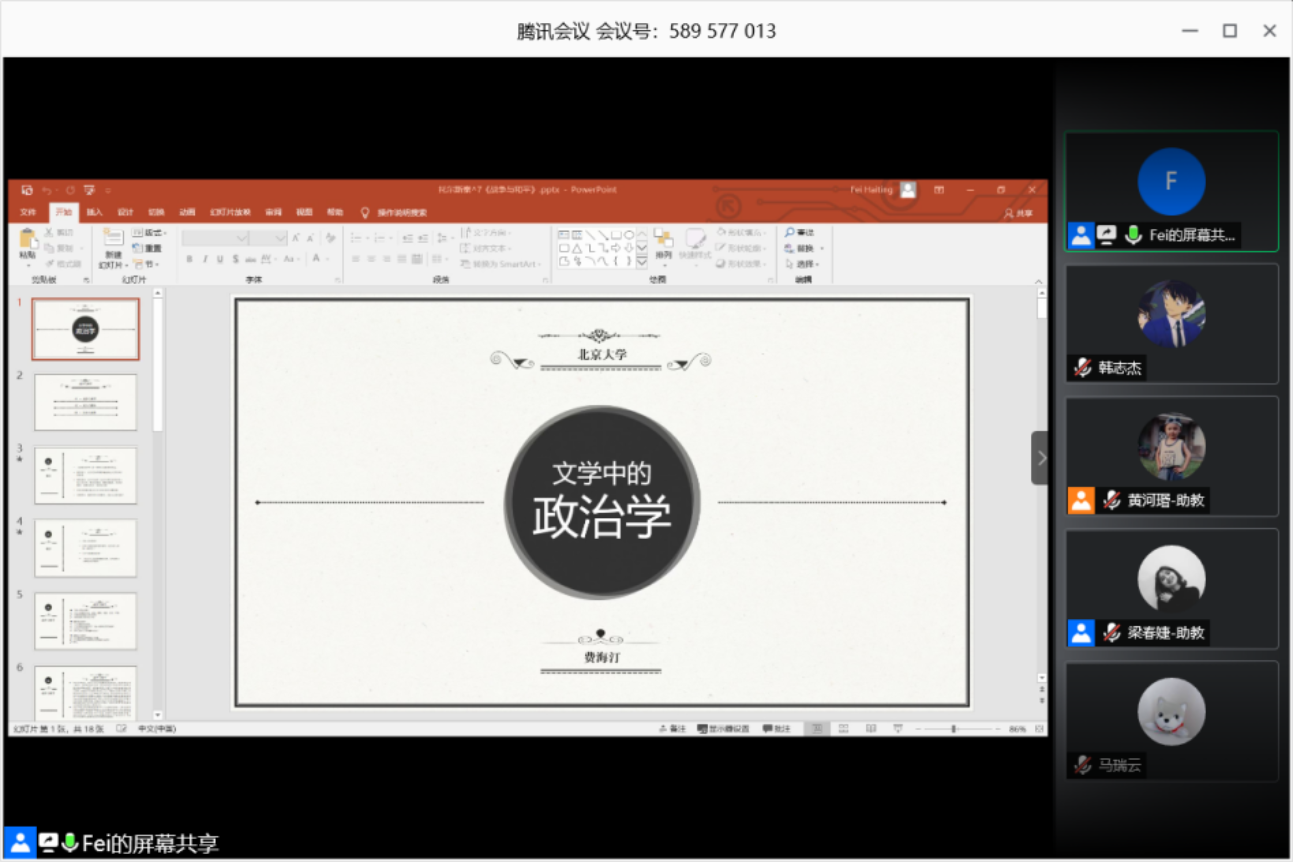Click the orange host icon beside 黄河瑨-助教
Viewport: 1294px width, 863px height.
(1081, 500)
